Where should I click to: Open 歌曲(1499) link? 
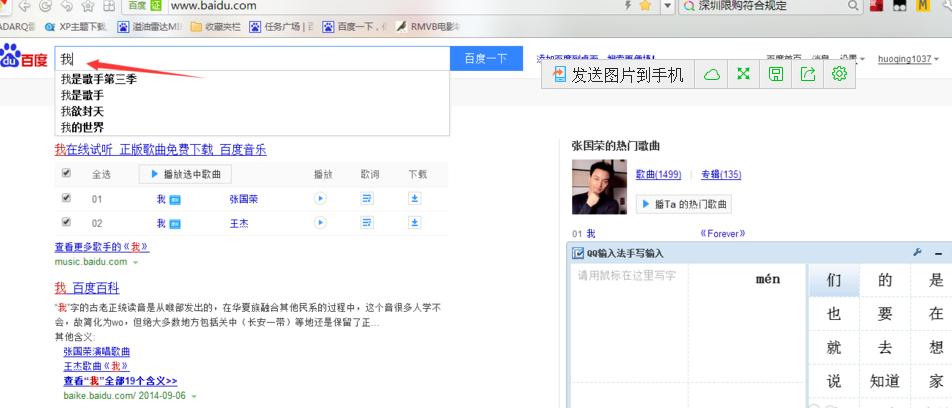point(658,174)
